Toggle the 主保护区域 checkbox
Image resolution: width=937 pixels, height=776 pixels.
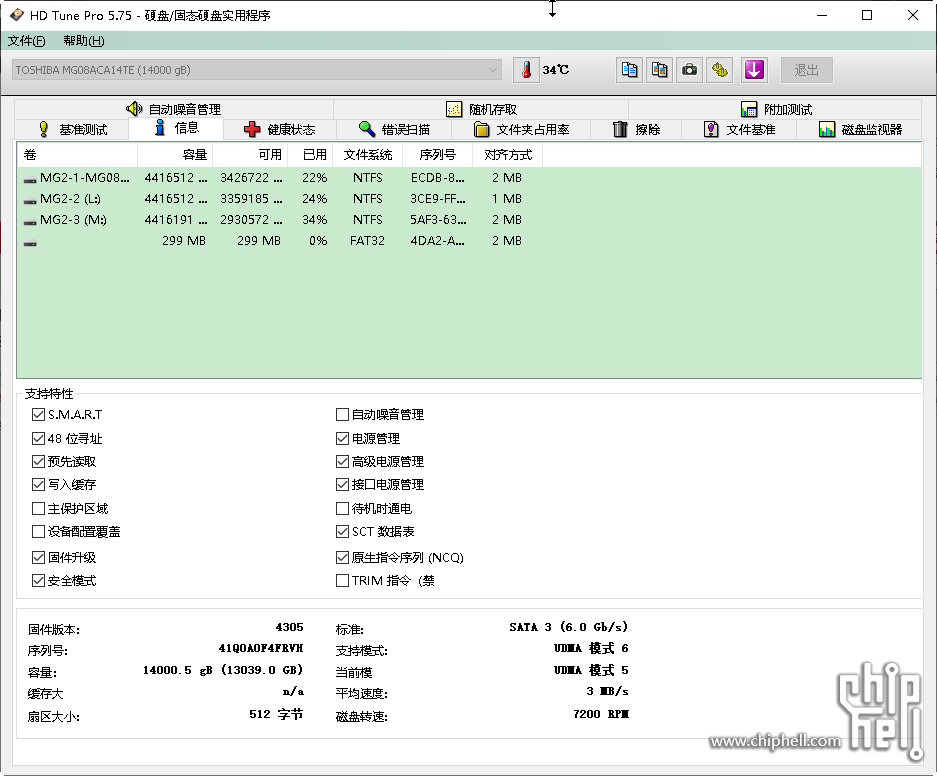[x=38, y=508]
